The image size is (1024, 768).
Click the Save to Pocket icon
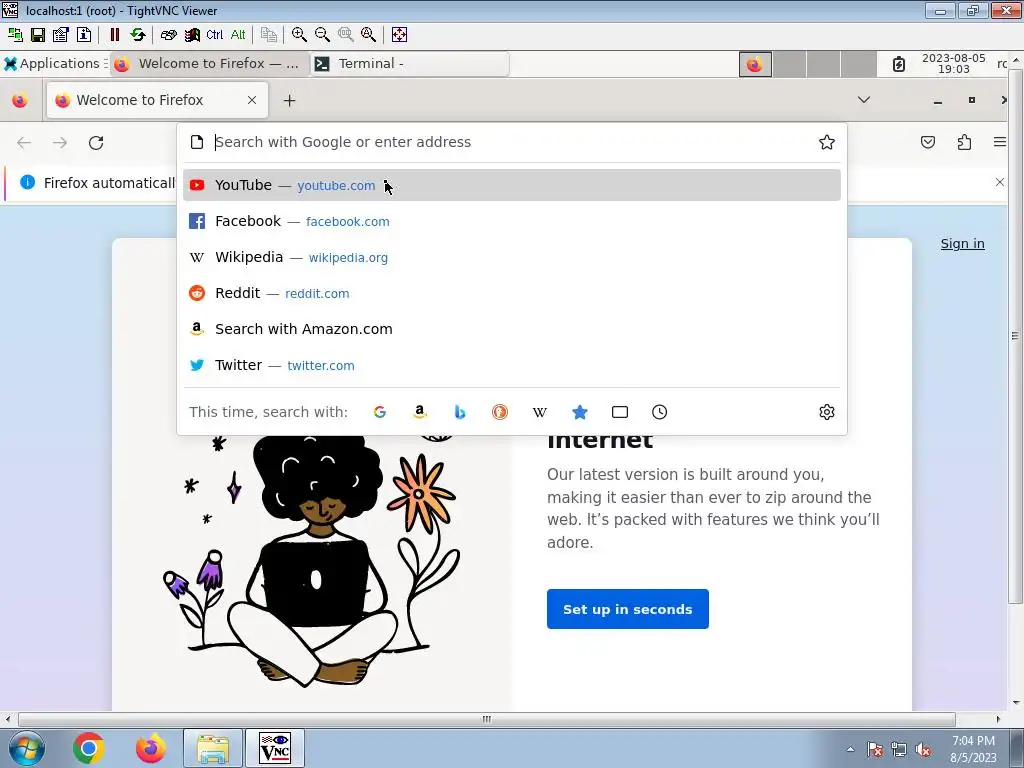pyautogui.click(x=928, y=142)
